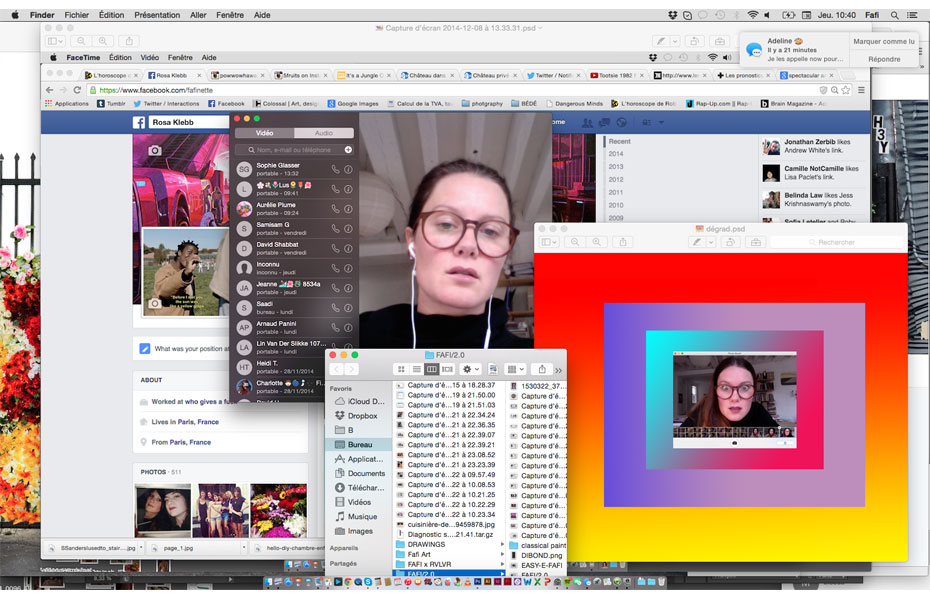Switch Finder to Cover Flow view
The height and width of the screenshot is (600, 930).
(447, 369)
